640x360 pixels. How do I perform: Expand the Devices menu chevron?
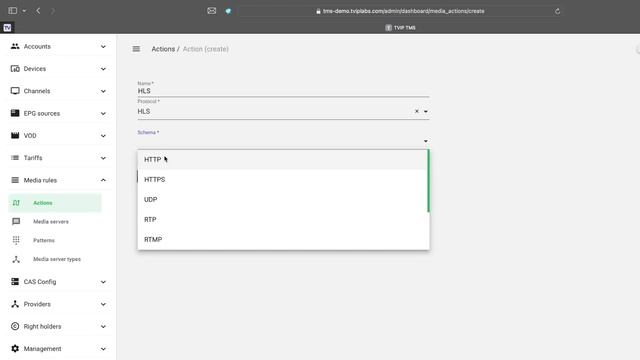pos(103,69)
